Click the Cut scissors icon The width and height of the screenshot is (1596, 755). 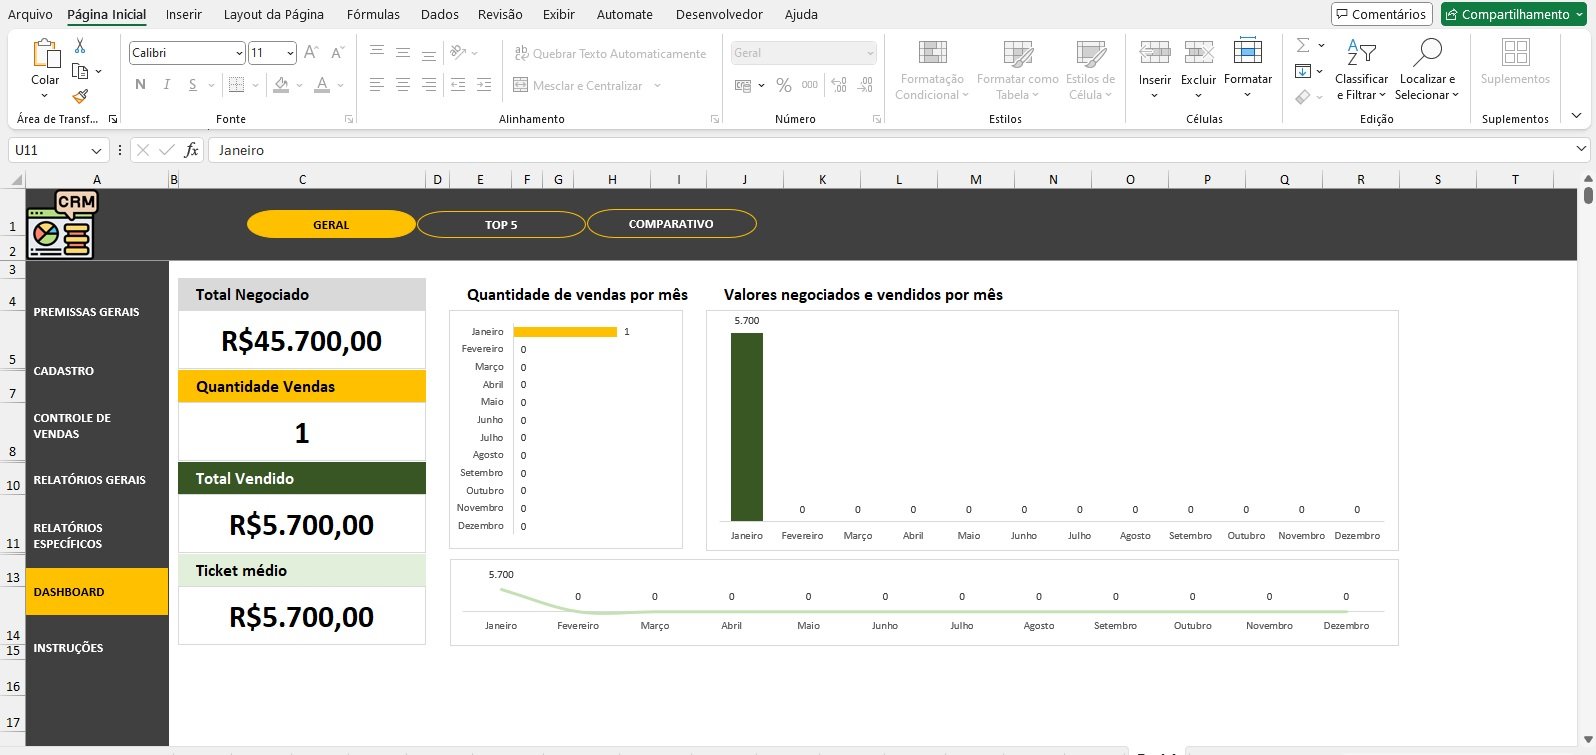[x=80, y=46]
